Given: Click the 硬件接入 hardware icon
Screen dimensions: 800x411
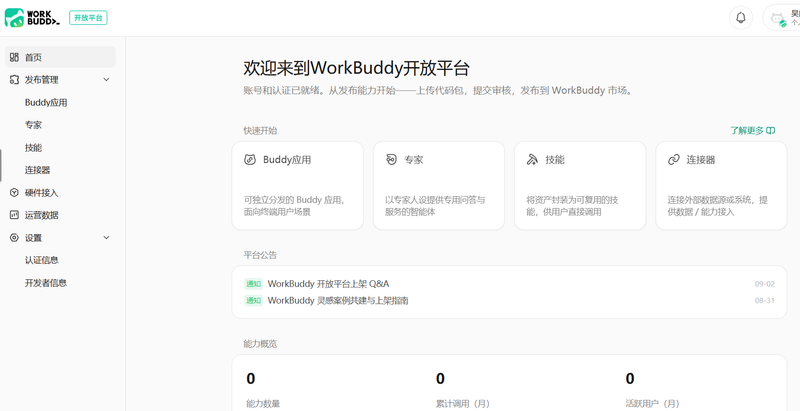Looking at the screenshot, I should [14, 193].
